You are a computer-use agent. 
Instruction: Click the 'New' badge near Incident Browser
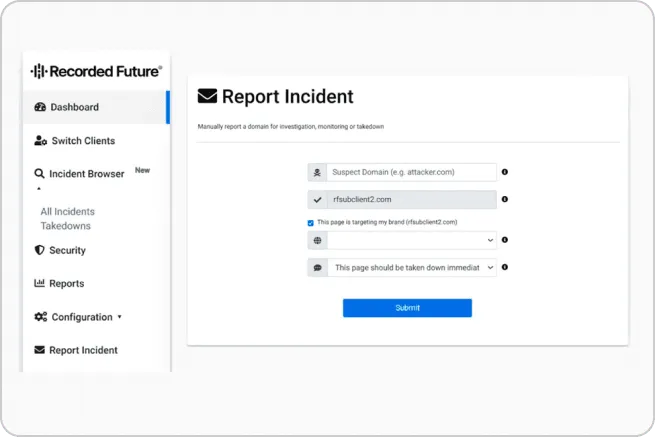pyautogui.click(x=142, y=170)
